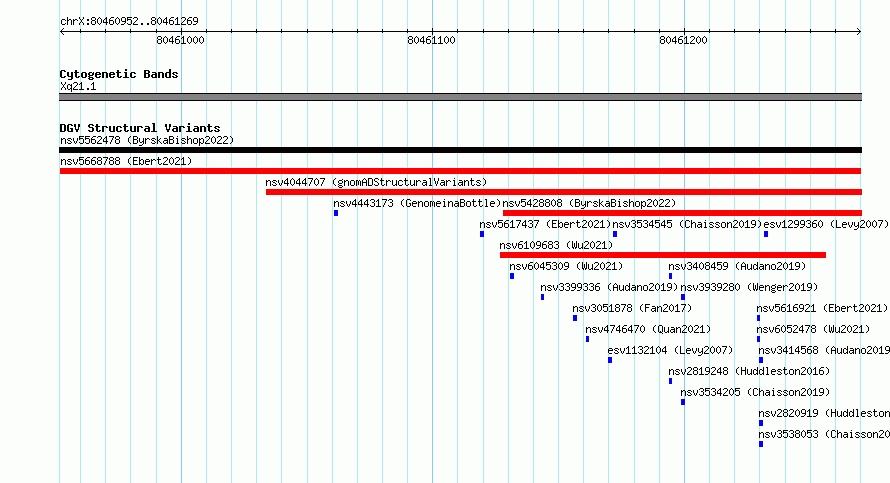Click the blue marker under nsv3538053
The width and height of the screenshot is (890, 483).
pos(761,444)
